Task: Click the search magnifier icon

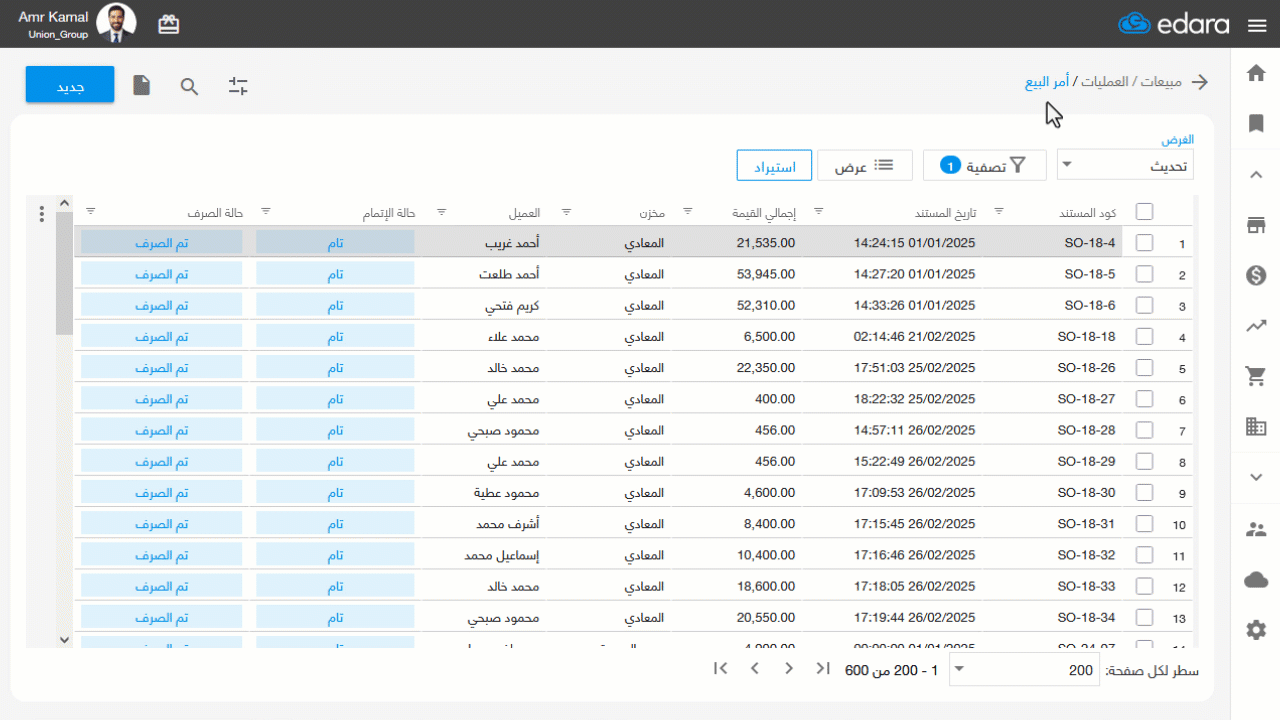Action: 190,86
